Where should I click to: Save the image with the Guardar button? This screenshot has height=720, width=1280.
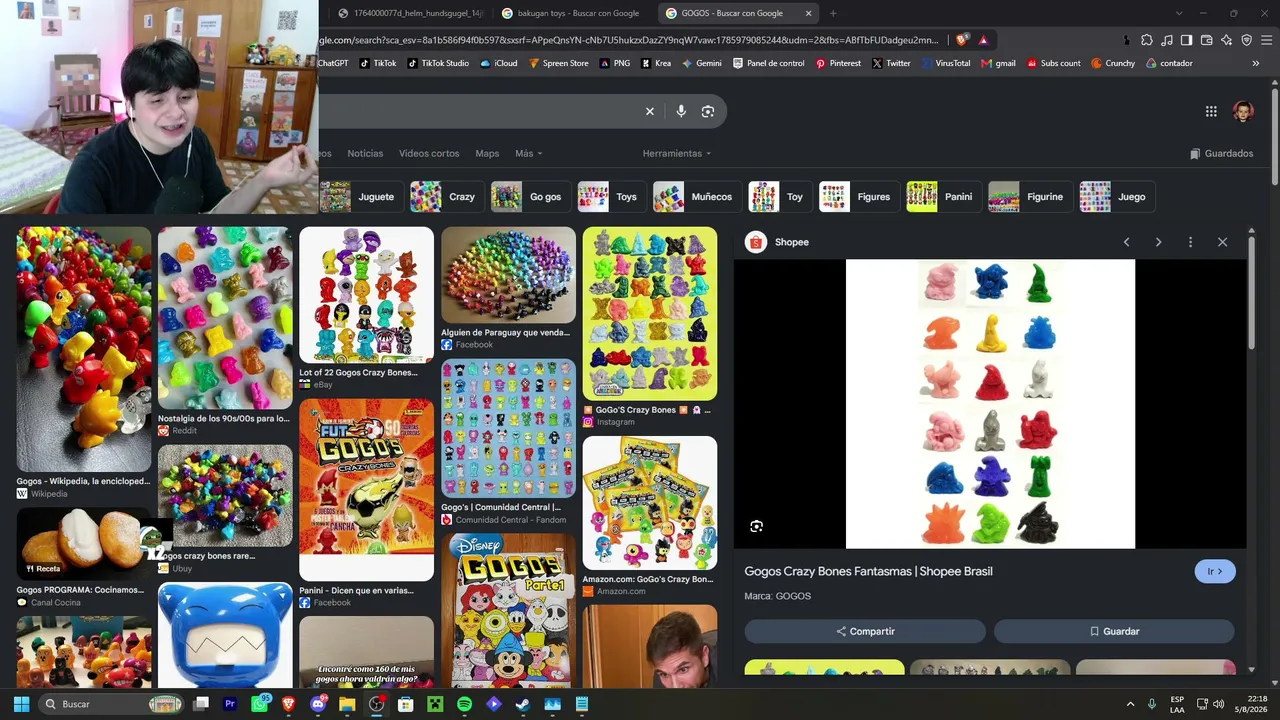coord(1114,631)
